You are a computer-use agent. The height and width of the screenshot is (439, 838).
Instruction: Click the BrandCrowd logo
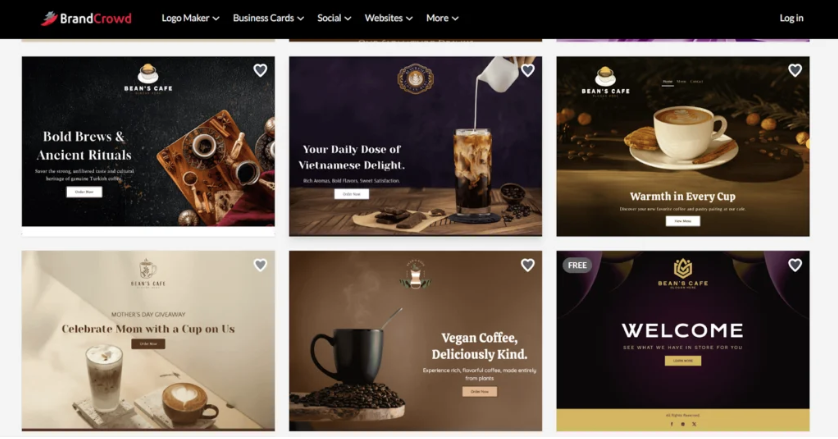click(x=86, y=18)
